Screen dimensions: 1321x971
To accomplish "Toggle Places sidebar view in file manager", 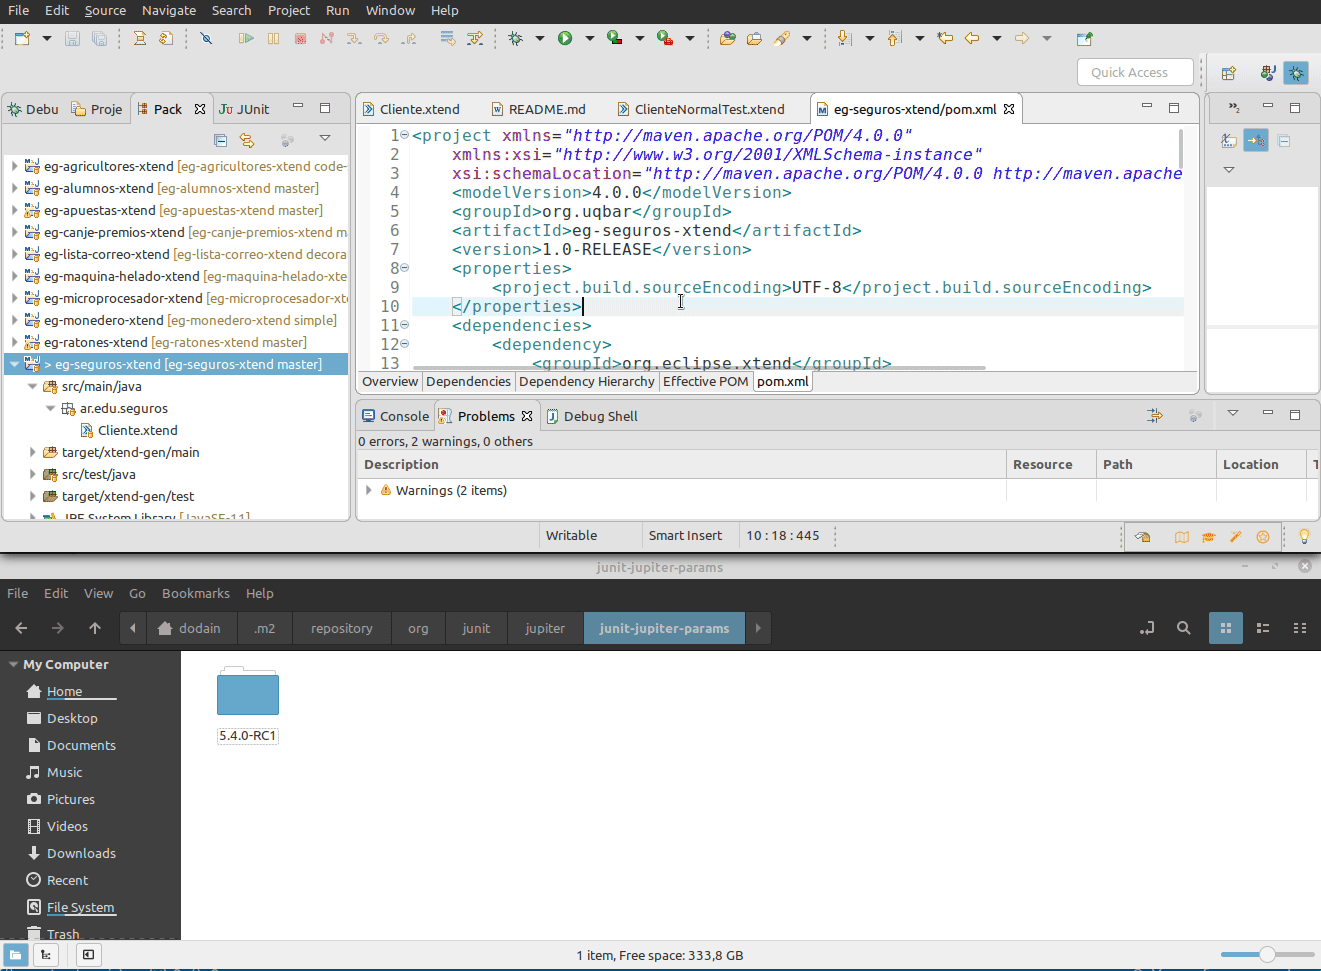I will coord(16,955).
